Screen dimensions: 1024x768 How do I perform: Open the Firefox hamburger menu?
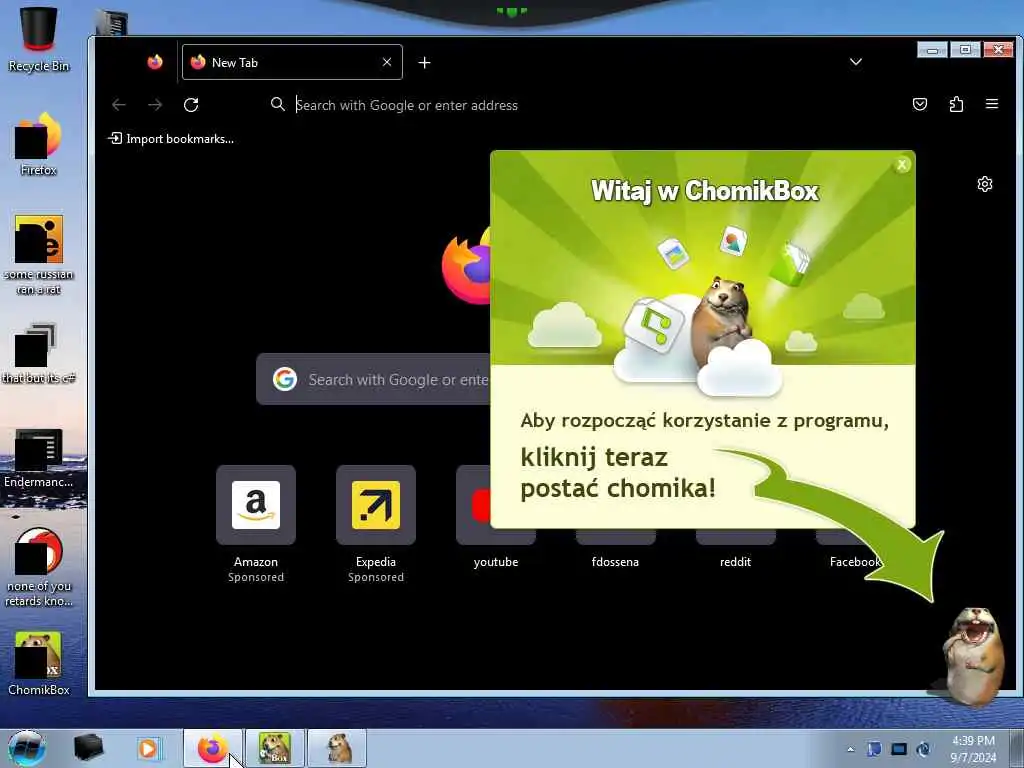coord(992,104)
